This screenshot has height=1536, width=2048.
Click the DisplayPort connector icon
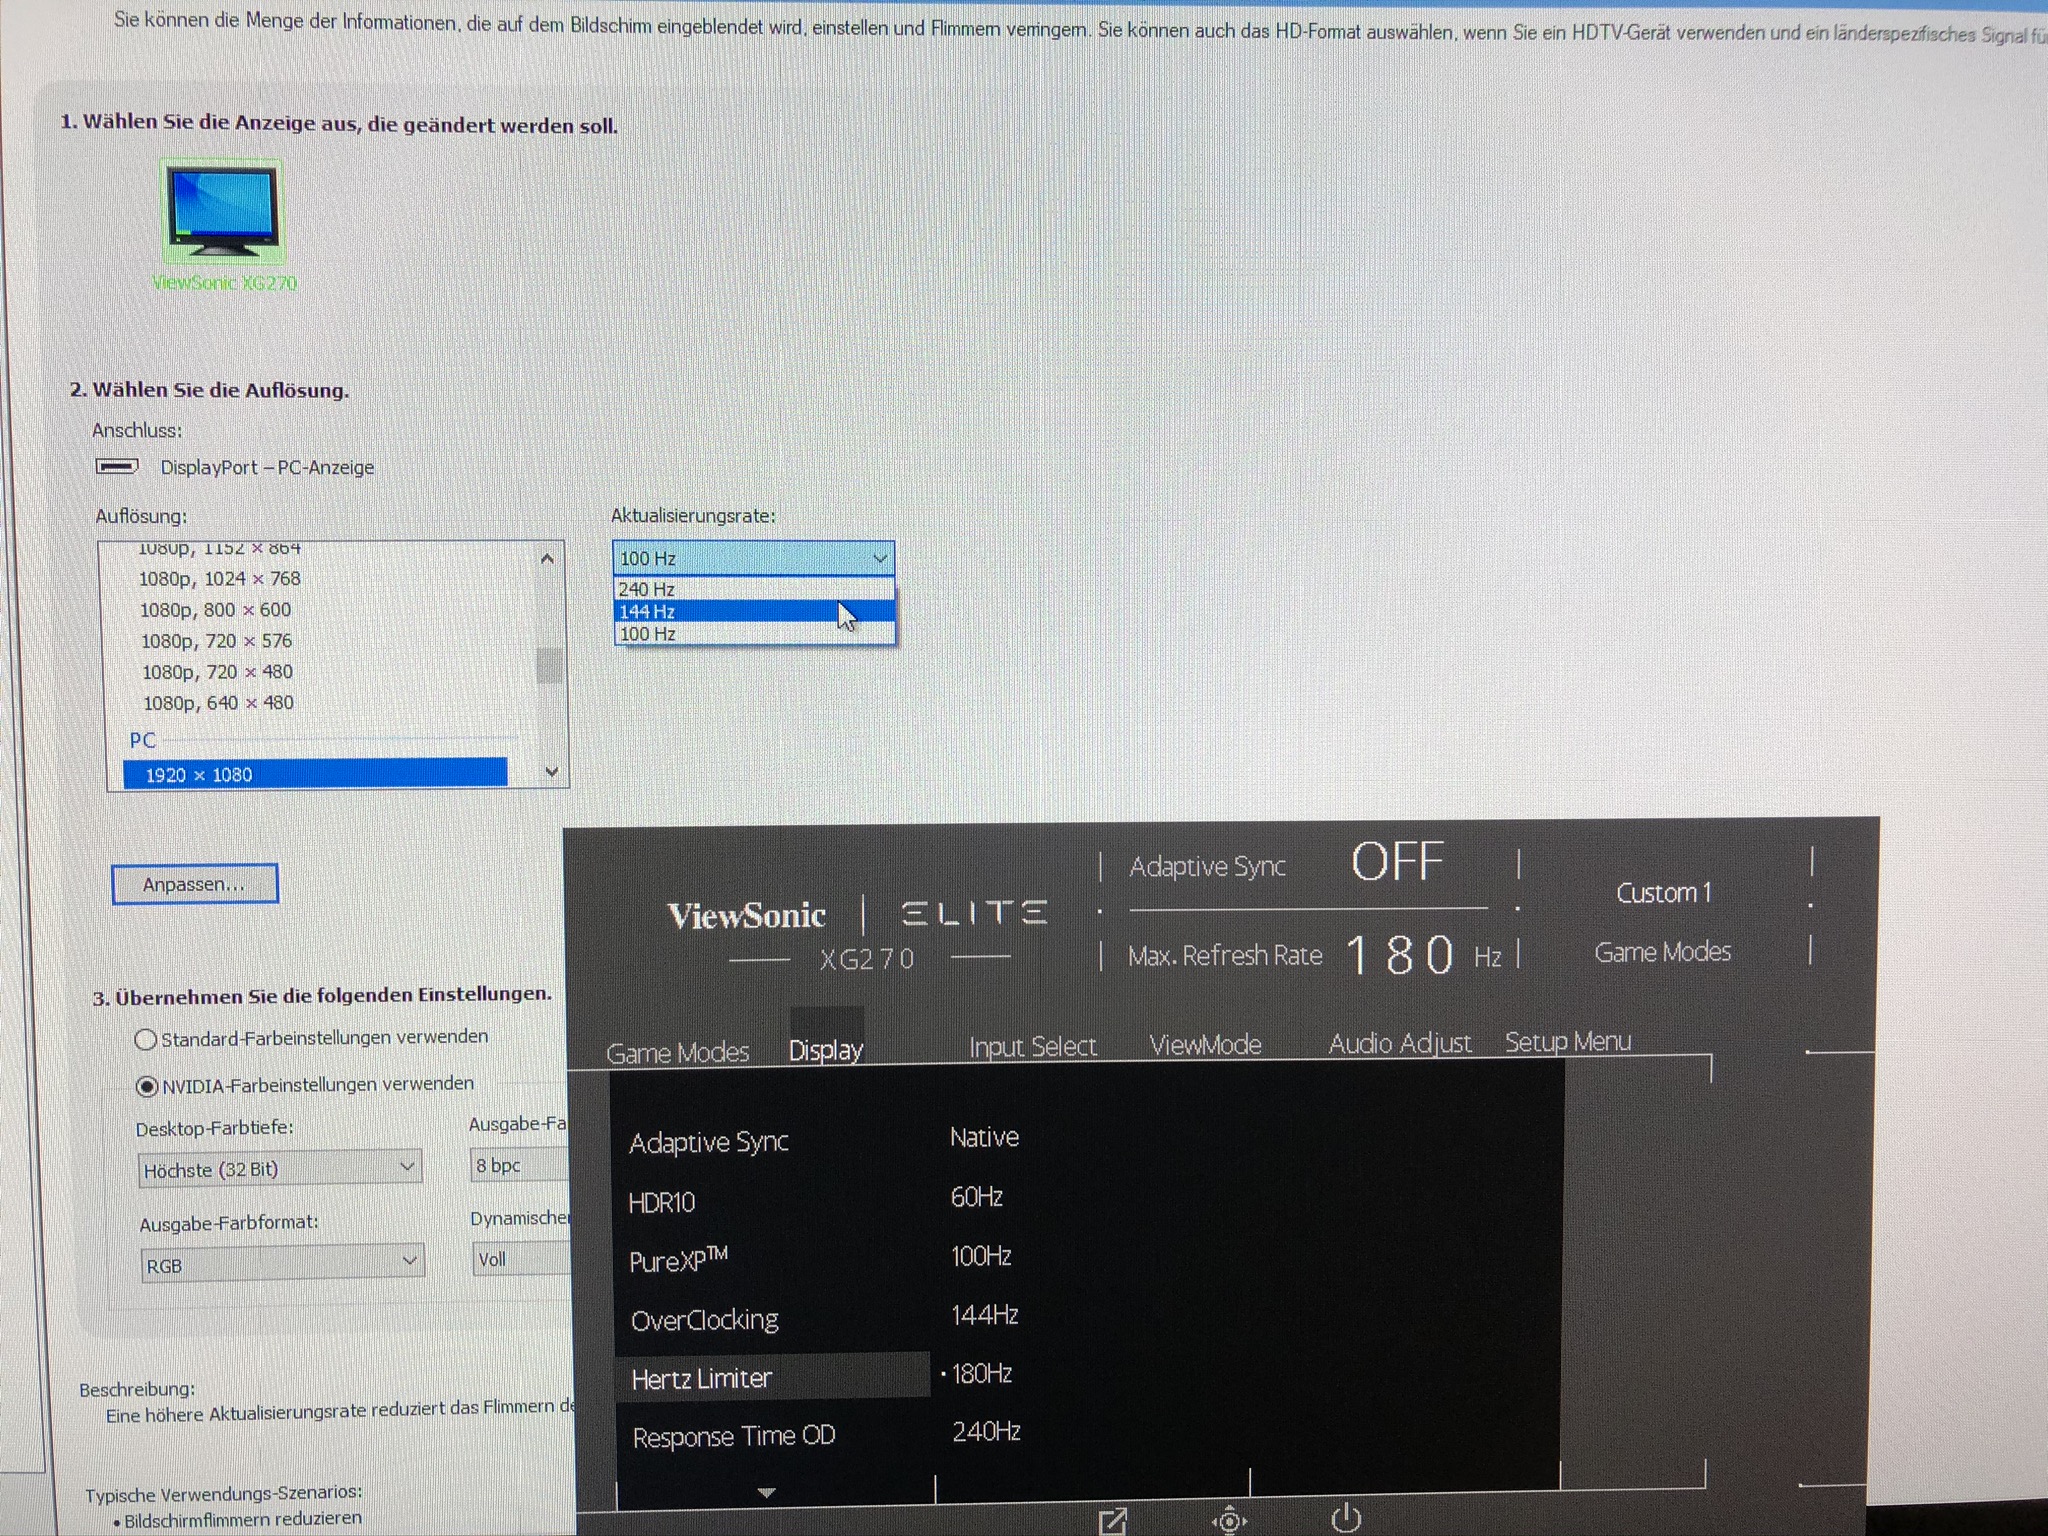coord(117,466)
